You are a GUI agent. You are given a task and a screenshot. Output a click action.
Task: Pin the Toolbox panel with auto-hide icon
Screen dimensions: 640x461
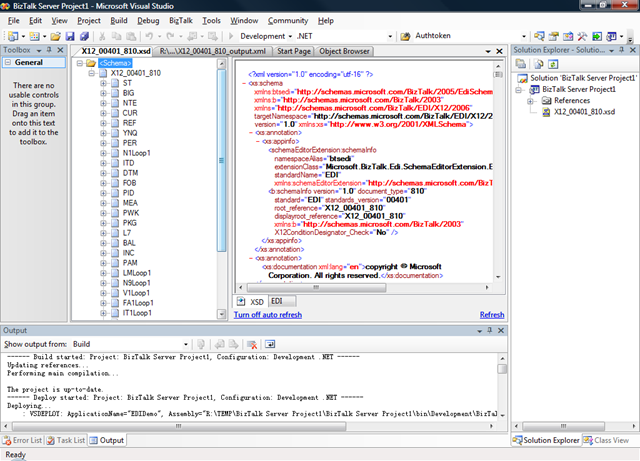click(x=49, y=50)
